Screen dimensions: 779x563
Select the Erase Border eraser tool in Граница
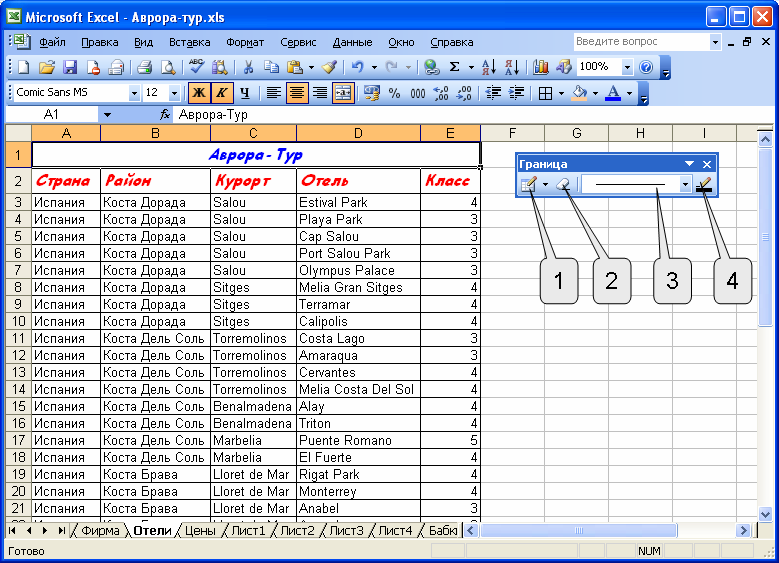[x=563, y=184]
